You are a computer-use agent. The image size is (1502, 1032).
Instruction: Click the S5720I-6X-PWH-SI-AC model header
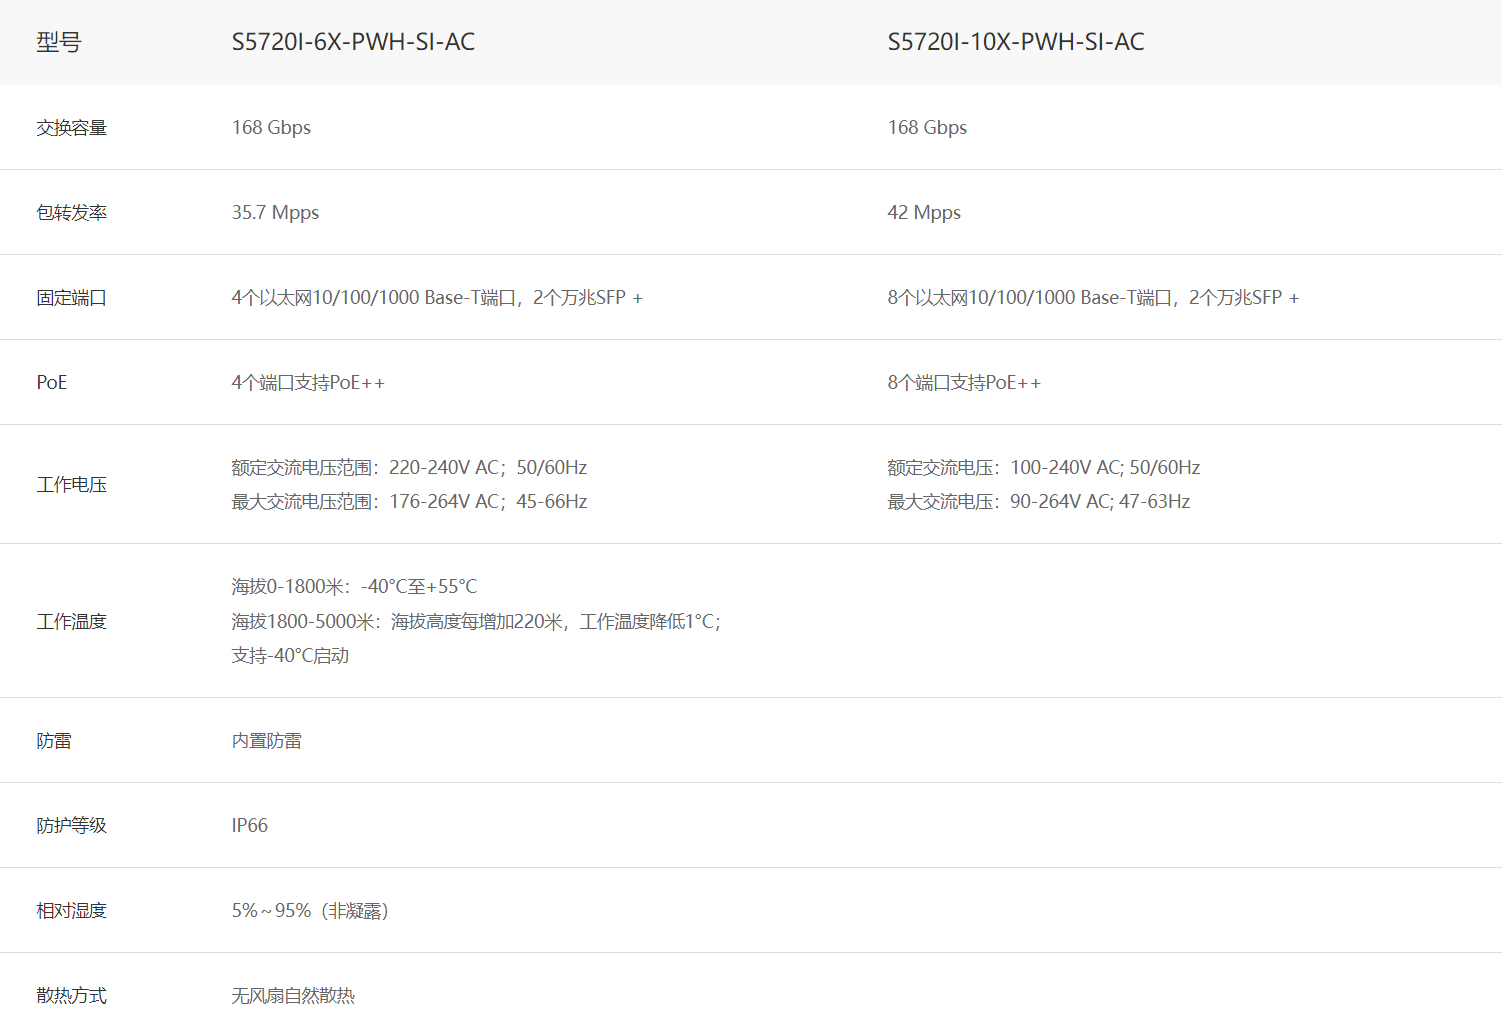pyautogui.click(x=353, y=42)
